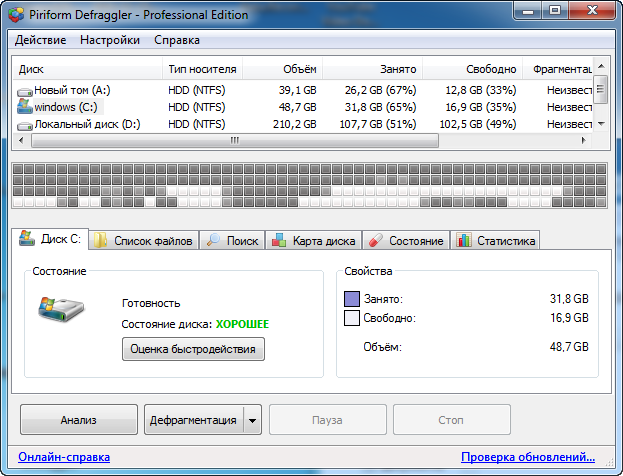Click the ХОРОШЕЕ disk state text
Viewport: 623px width, 476px height.
point(242,324)
